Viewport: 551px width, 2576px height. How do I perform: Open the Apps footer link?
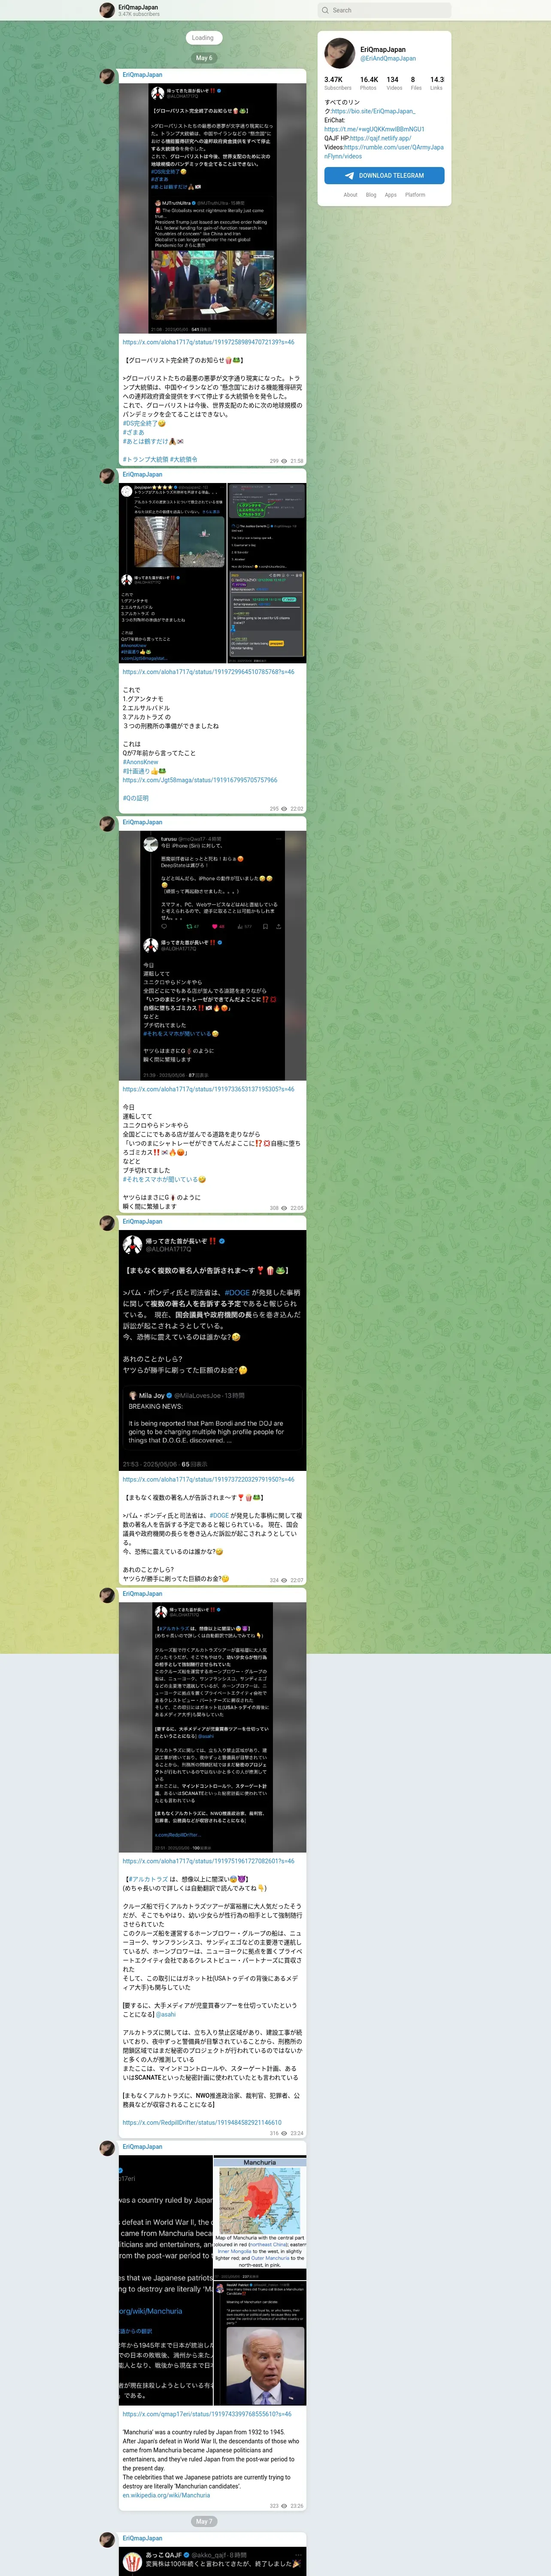tap(391, 195)
